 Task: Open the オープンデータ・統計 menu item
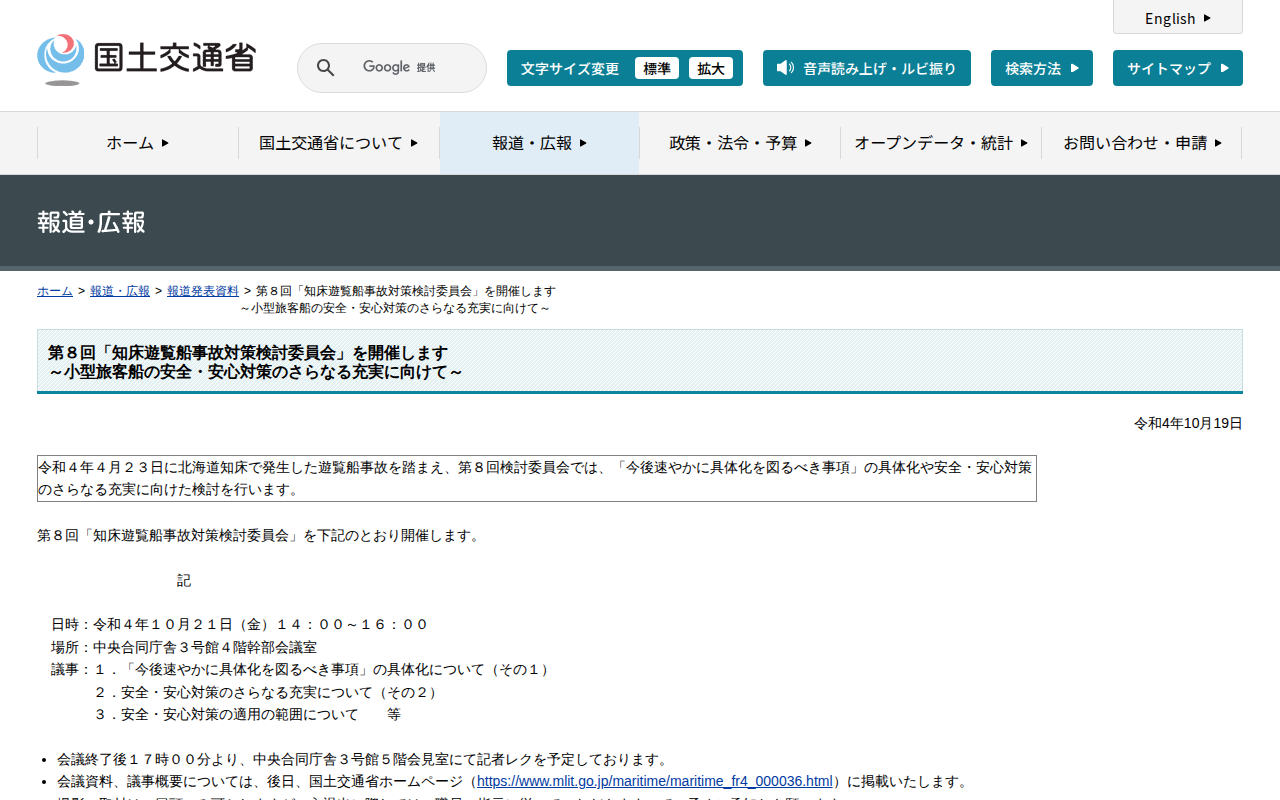point(940,143)
